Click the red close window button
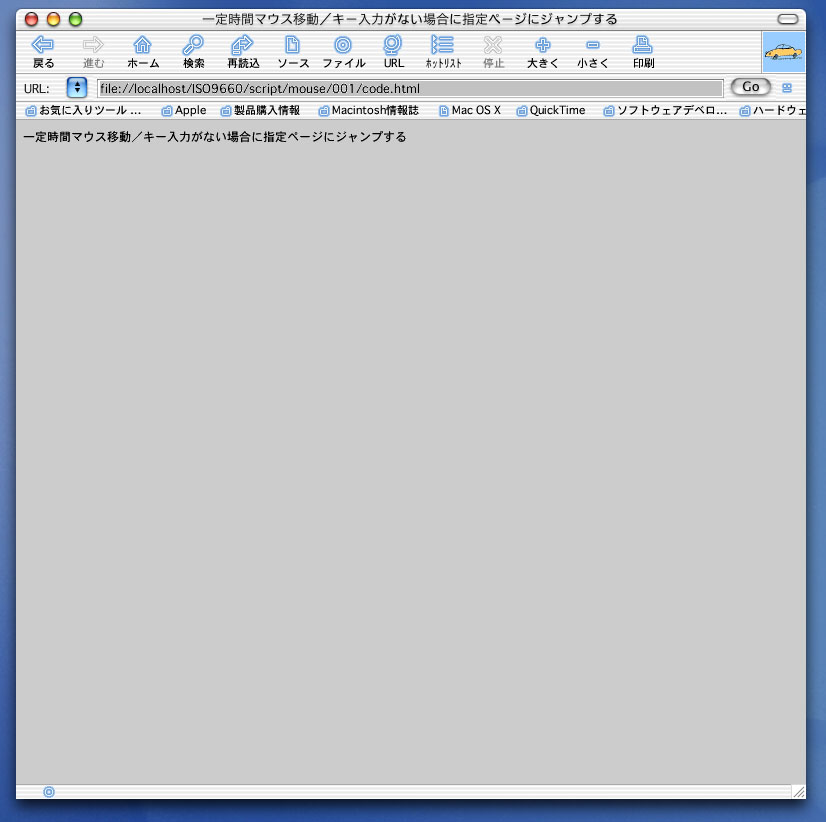This screenshot has height=822, width=826. [32, 19]
